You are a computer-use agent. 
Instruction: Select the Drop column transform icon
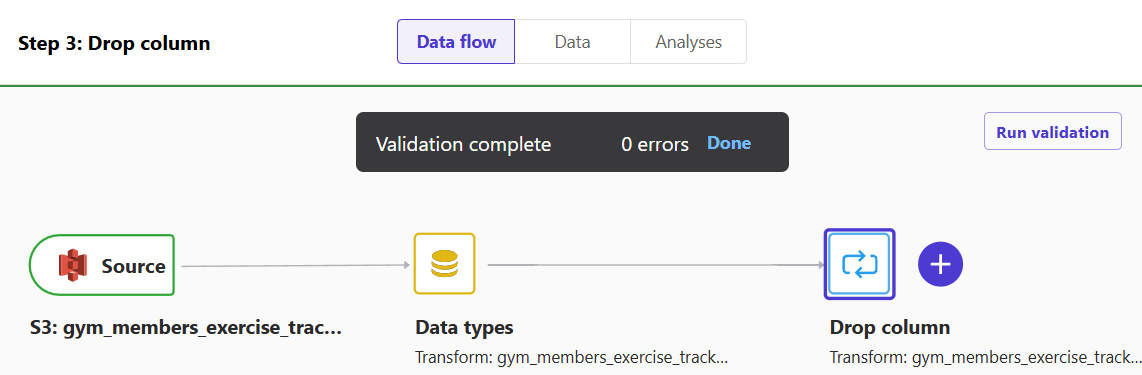pos(859,264)
